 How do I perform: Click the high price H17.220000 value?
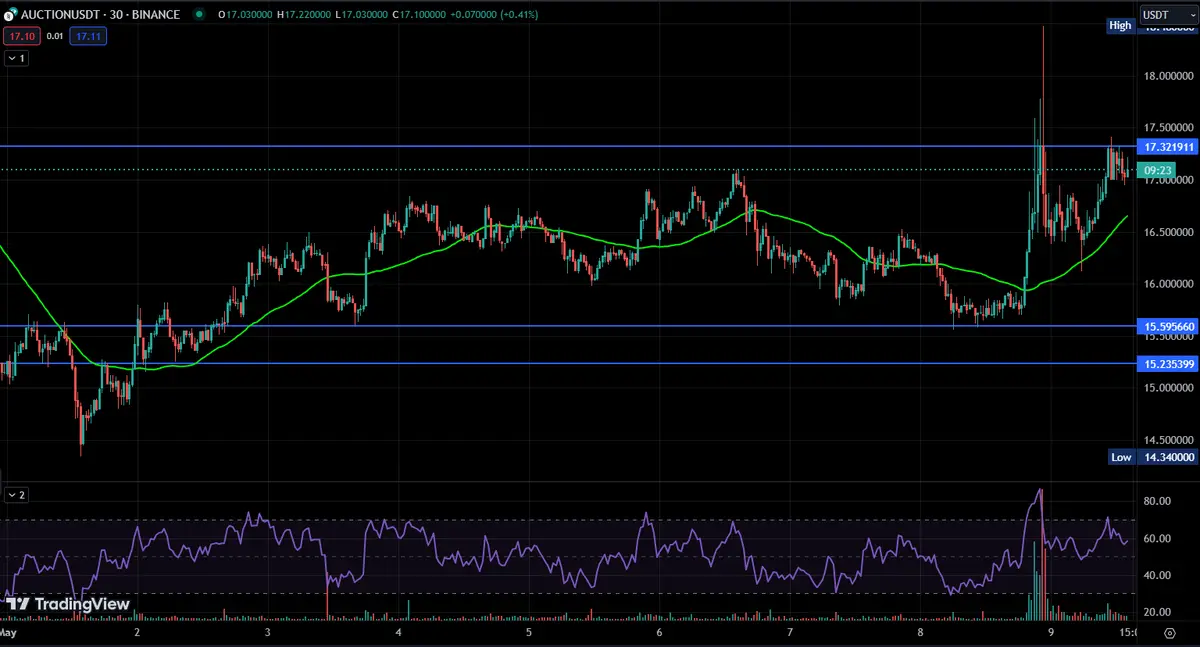click(x=306, y=15)
